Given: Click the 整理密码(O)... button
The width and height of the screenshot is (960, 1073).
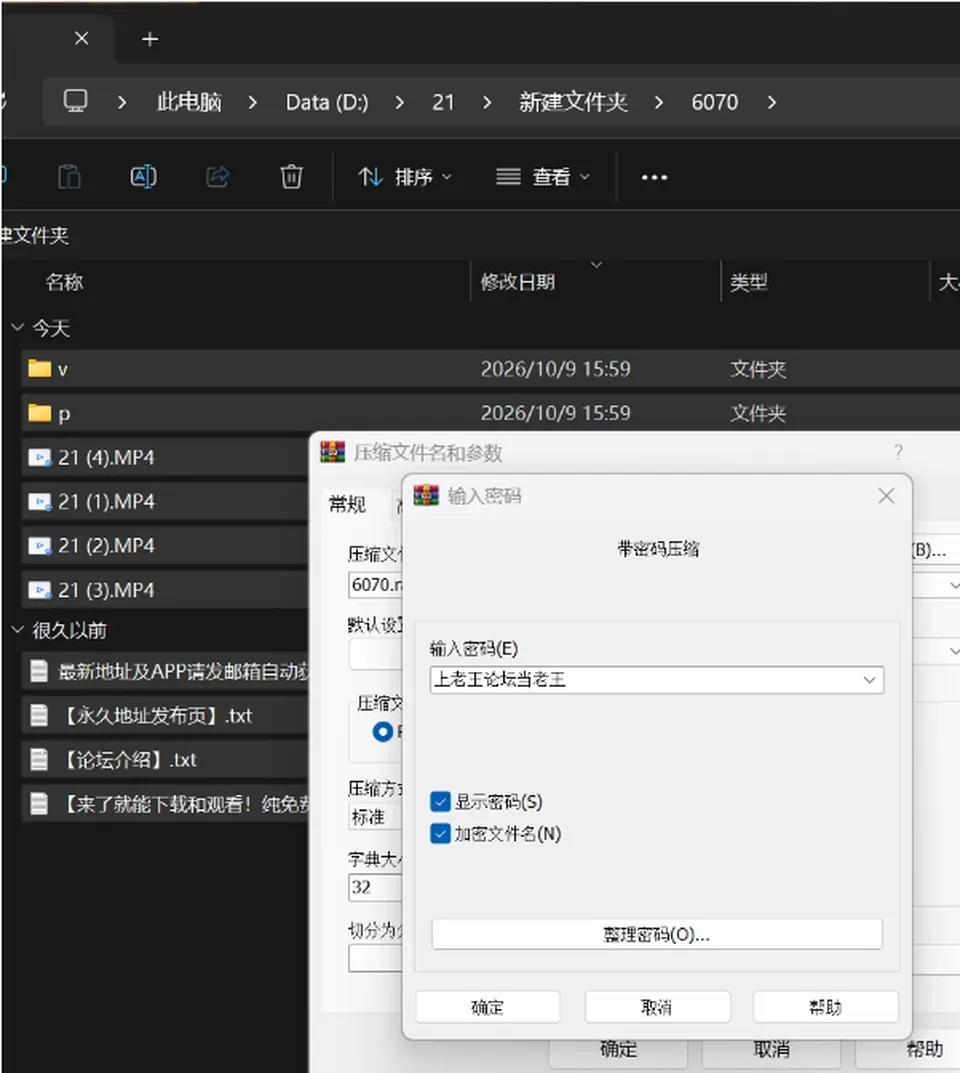Looking at the screenshot, I should tap(657, 934).
